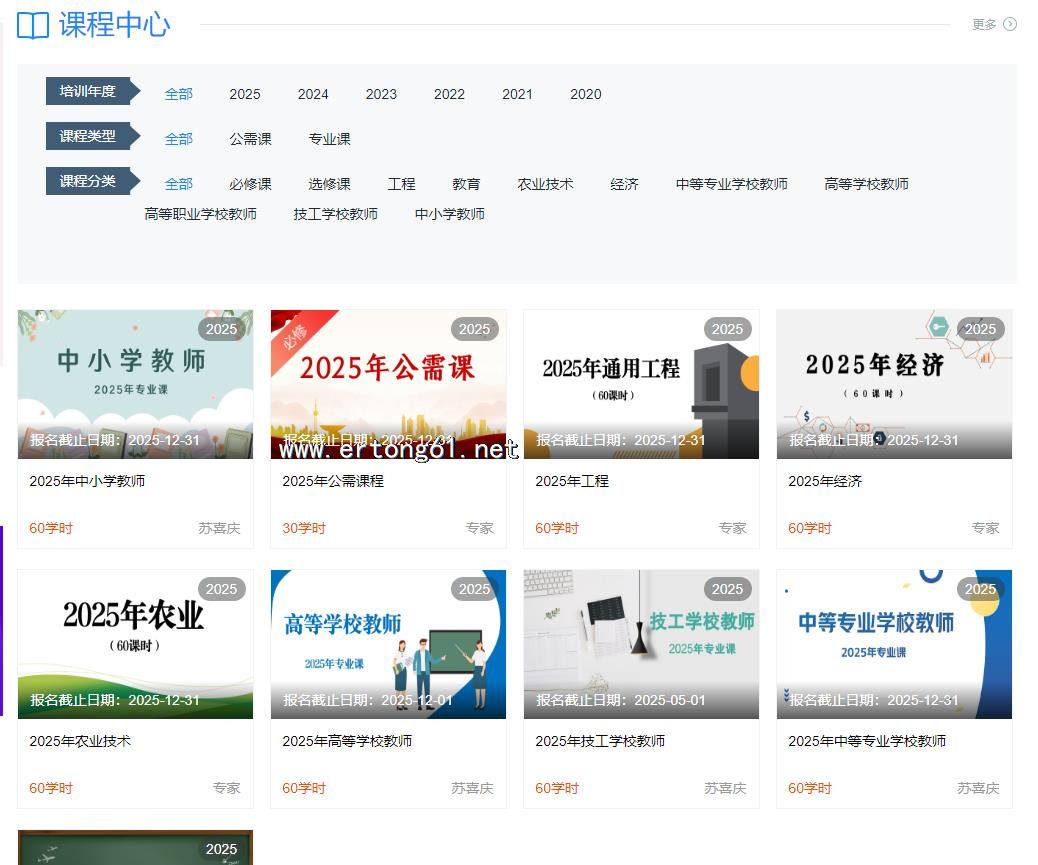Image resolution: width=1038 pixels, height=865 pixels.
Task: Click the 培训年度 filter label
Action: coord(88,91)
